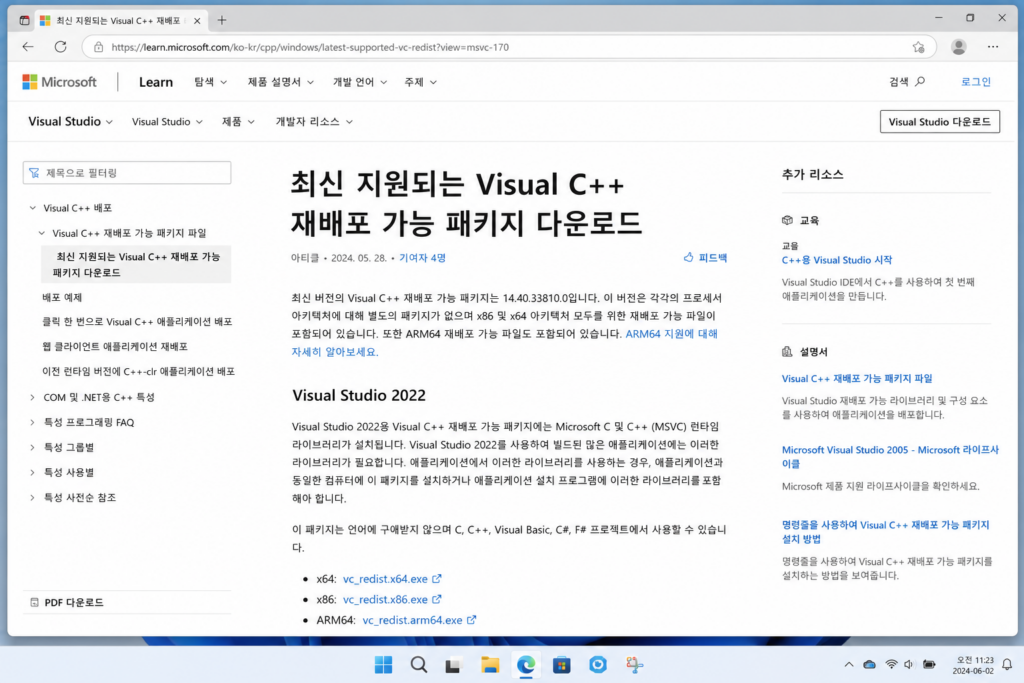
Task: Add page to favorites star icon
Action: click(918, 47)
